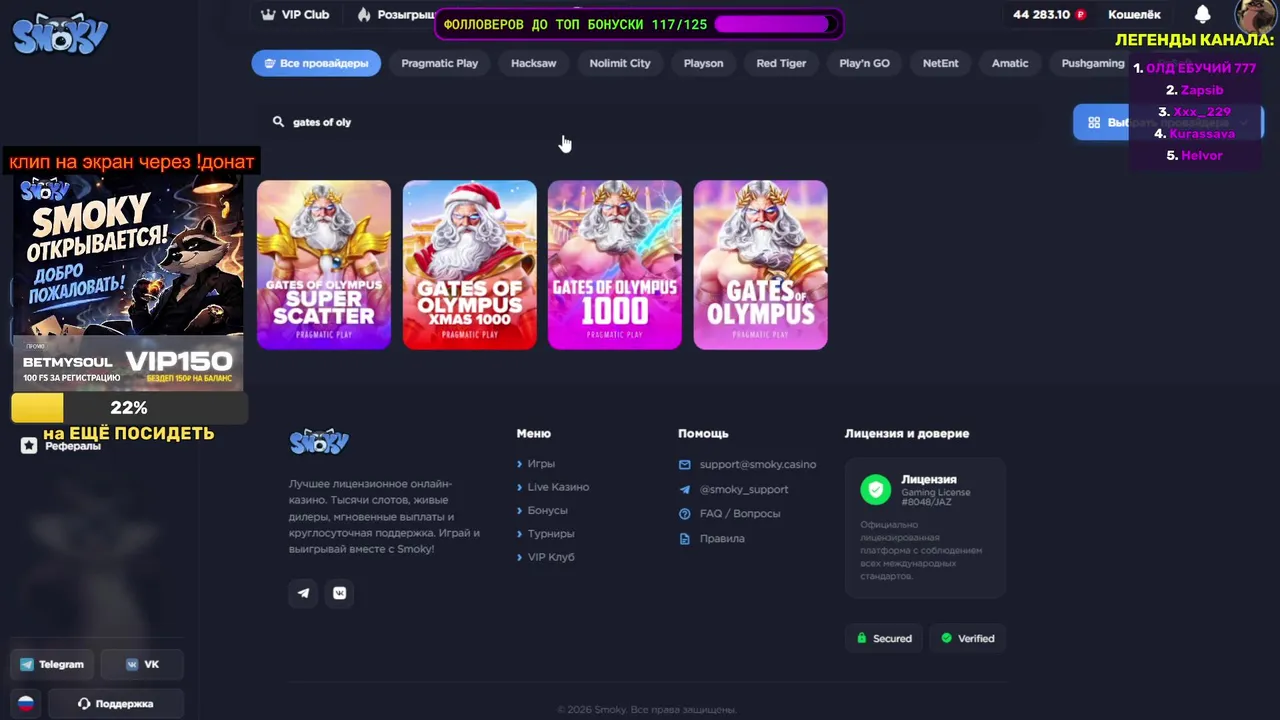This screenshot has width=1280, height=720.
Task: Click the footer Smoky logo
Action: (319, 441)
